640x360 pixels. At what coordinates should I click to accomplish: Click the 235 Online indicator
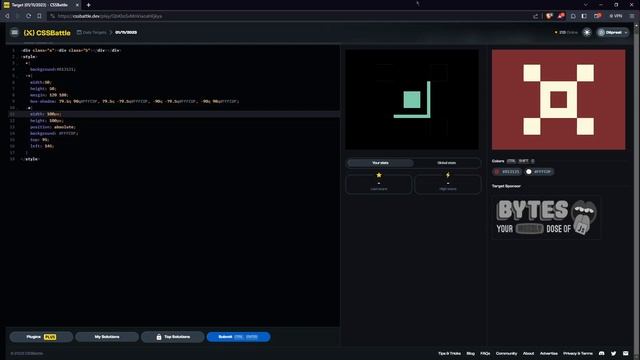pyautogui.click(x=566, y=32)
